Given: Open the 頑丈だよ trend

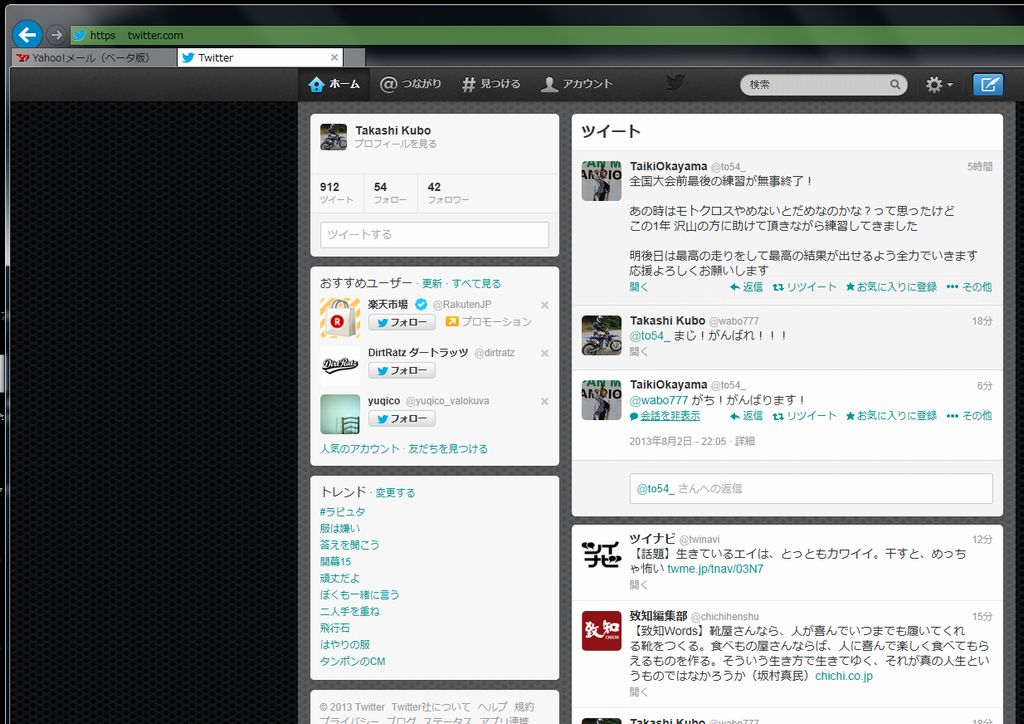Looking at the screenshot, I should click(x=340, y=578).
